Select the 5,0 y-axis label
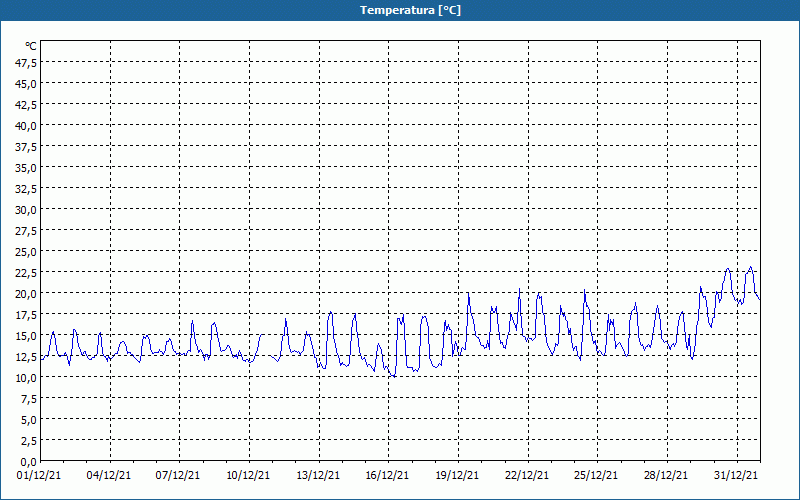The height and width of the screenshot is (500, 800). pos(29,420)
